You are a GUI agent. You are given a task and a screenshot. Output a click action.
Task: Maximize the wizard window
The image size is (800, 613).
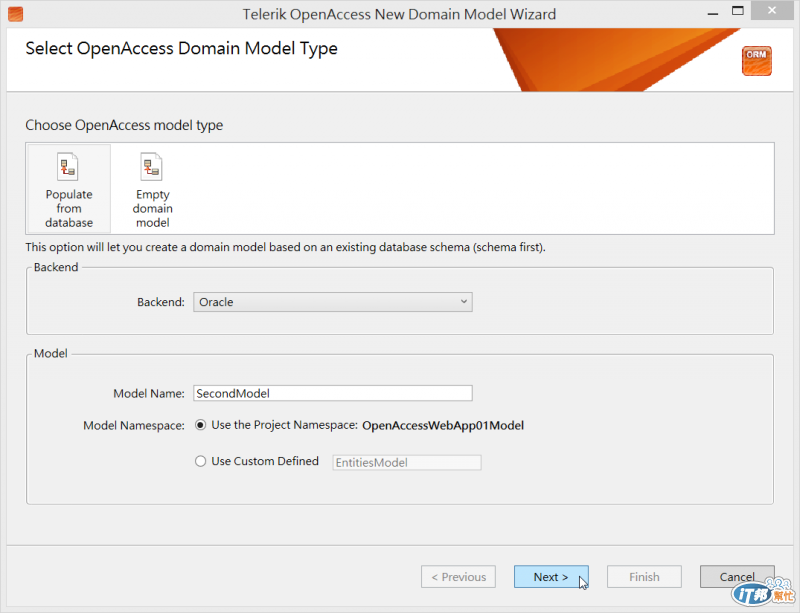click(738, 11)
